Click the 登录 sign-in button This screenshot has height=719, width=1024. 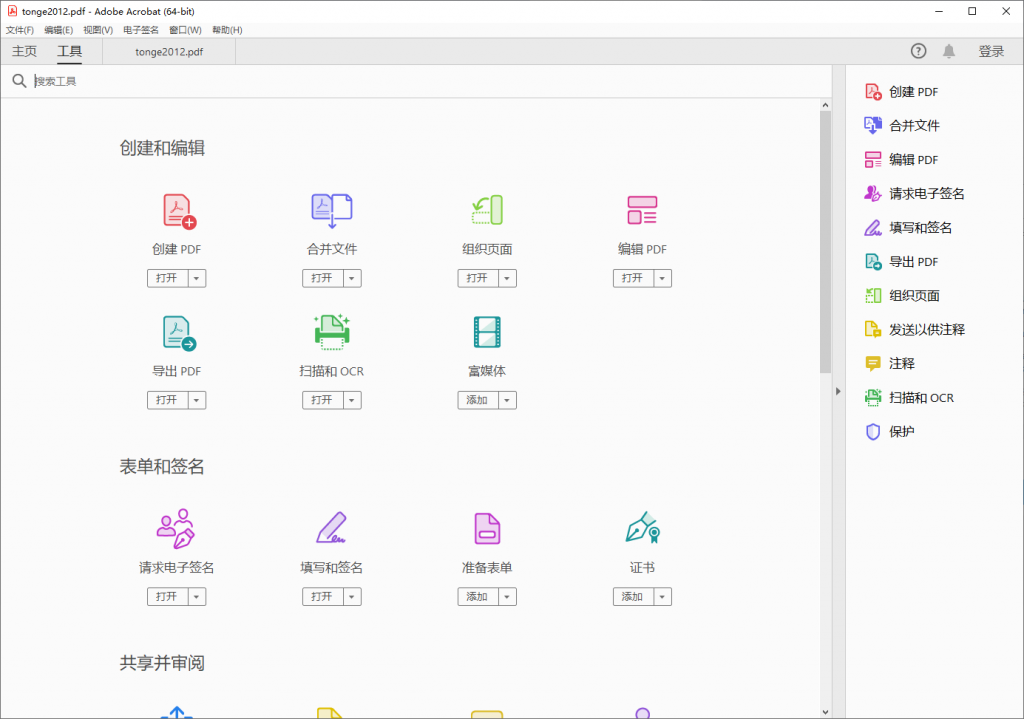[991, 52]
